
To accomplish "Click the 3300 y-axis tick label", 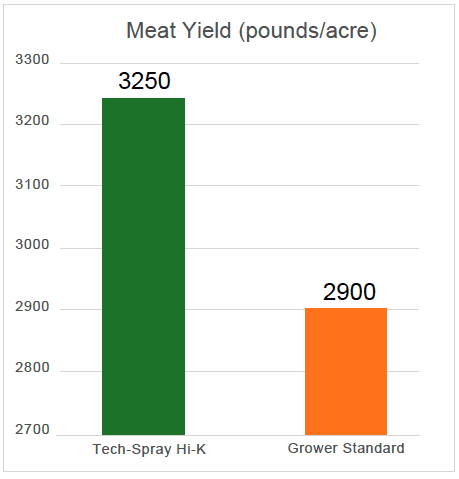I will click(x=32, y=60).
